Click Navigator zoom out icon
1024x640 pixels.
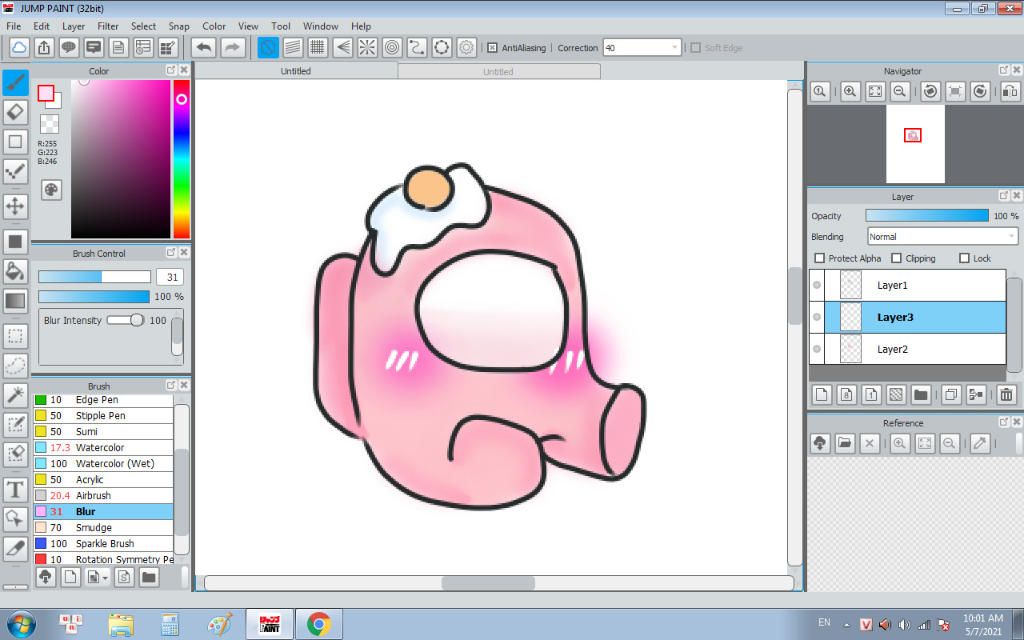pos(899,91)
